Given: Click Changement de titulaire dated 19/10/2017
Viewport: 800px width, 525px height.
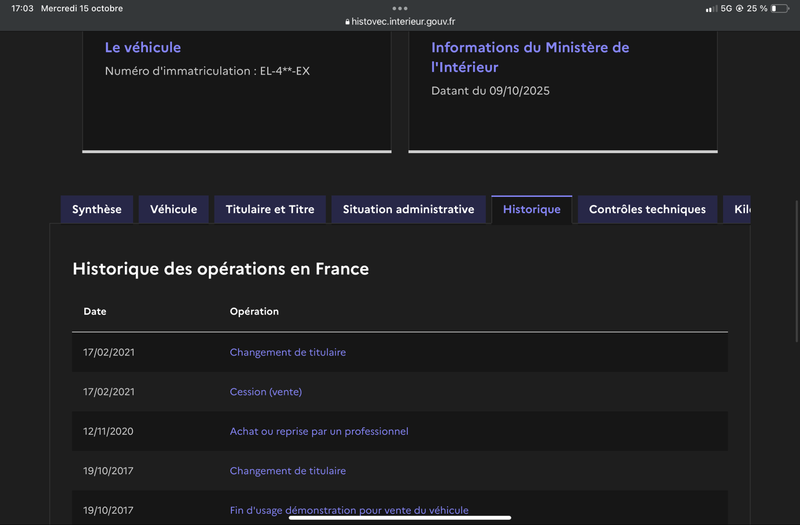Looking at the screenshot, I should [x=288, y=471].
